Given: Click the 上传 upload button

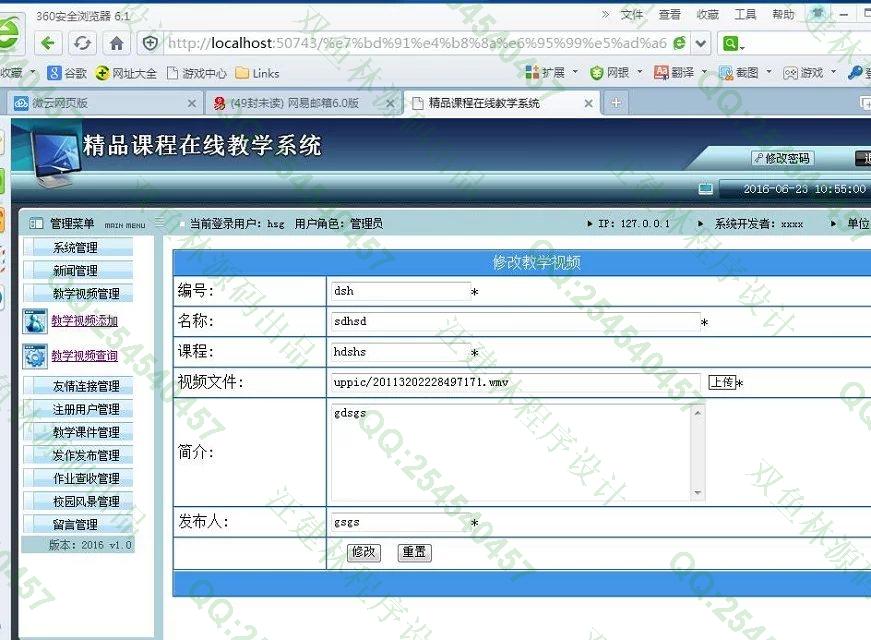Looking at the screenshot, I should 722,382.
